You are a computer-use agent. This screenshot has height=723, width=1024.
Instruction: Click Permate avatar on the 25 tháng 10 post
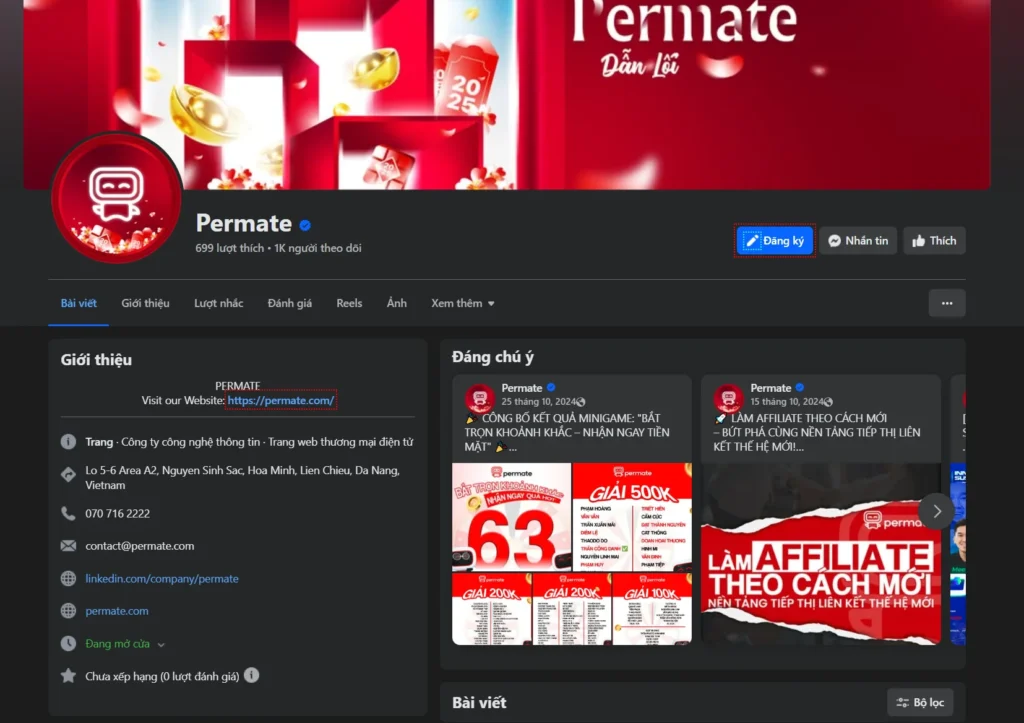pos(480,398)
